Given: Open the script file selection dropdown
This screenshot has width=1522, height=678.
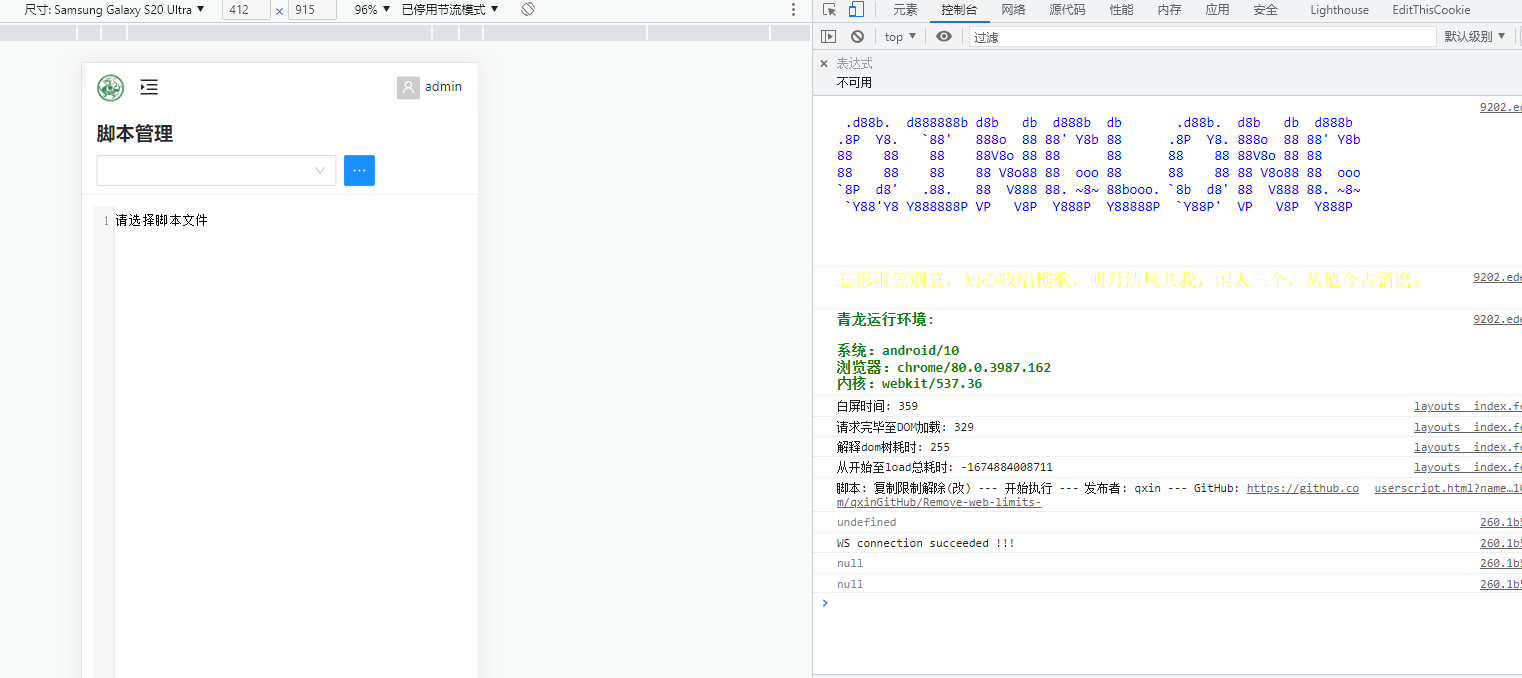Looking at the screenshot, I should click(x=216, y=170).
